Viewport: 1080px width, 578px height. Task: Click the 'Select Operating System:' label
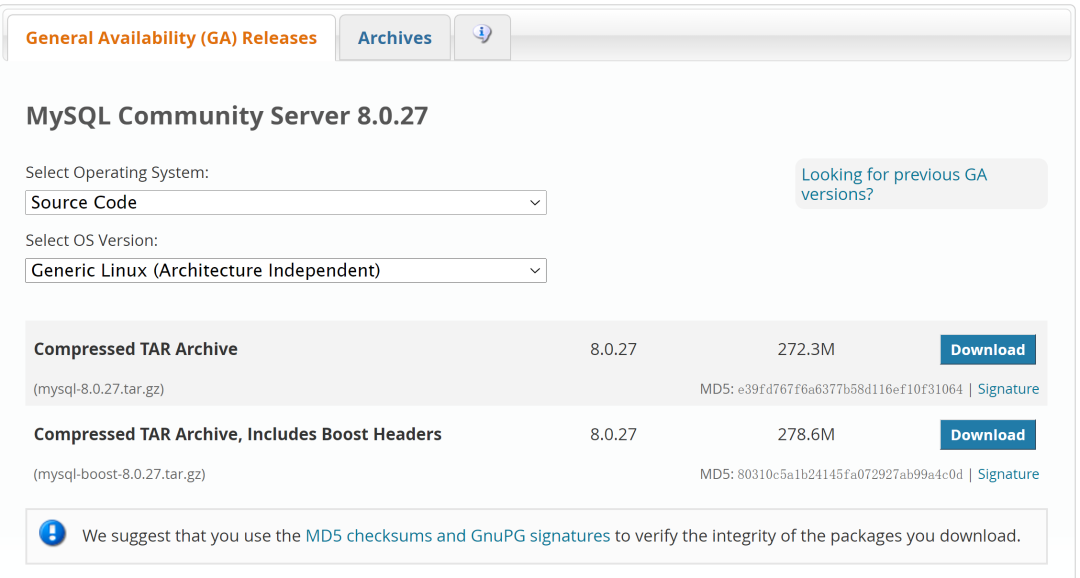tap(117, 172)
